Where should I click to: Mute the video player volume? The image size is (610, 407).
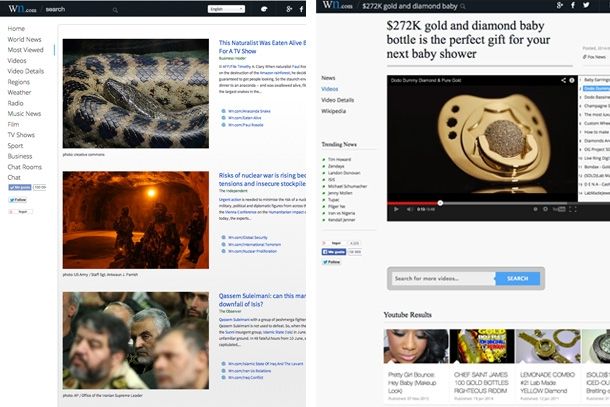coord(407,210)
